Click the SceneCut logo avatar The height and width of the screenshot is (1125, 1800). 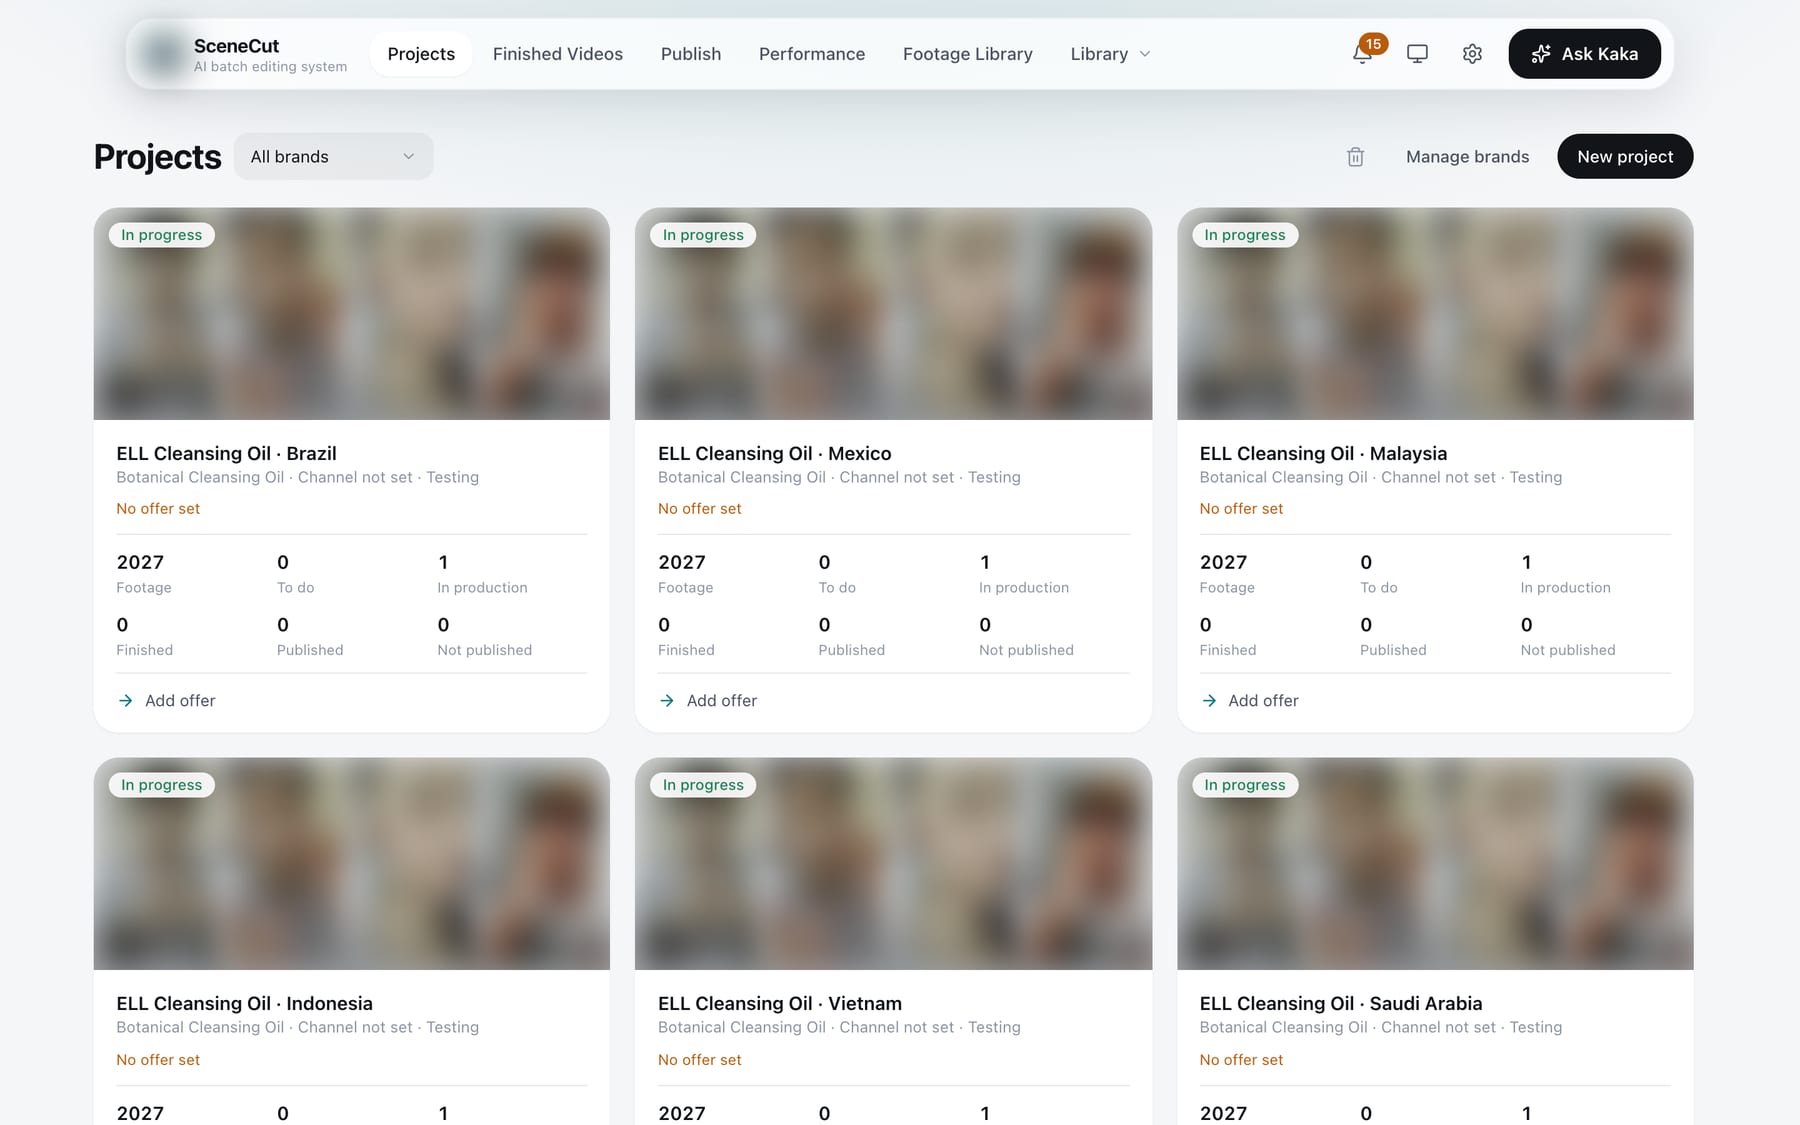click(x=161, y=54)
